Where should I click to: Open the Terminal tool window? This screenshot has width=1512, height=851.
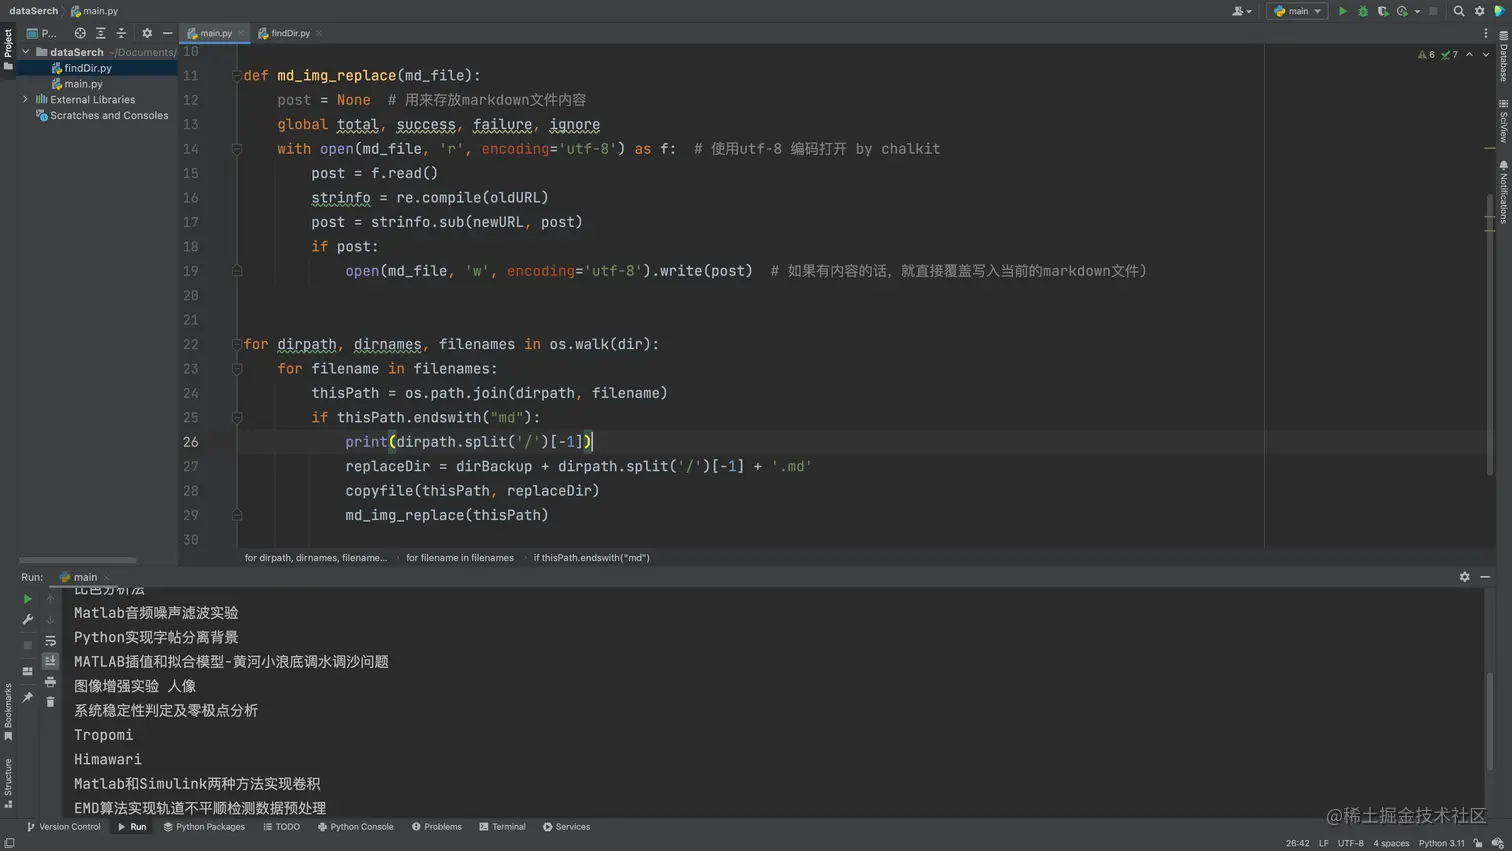[502, 827]
